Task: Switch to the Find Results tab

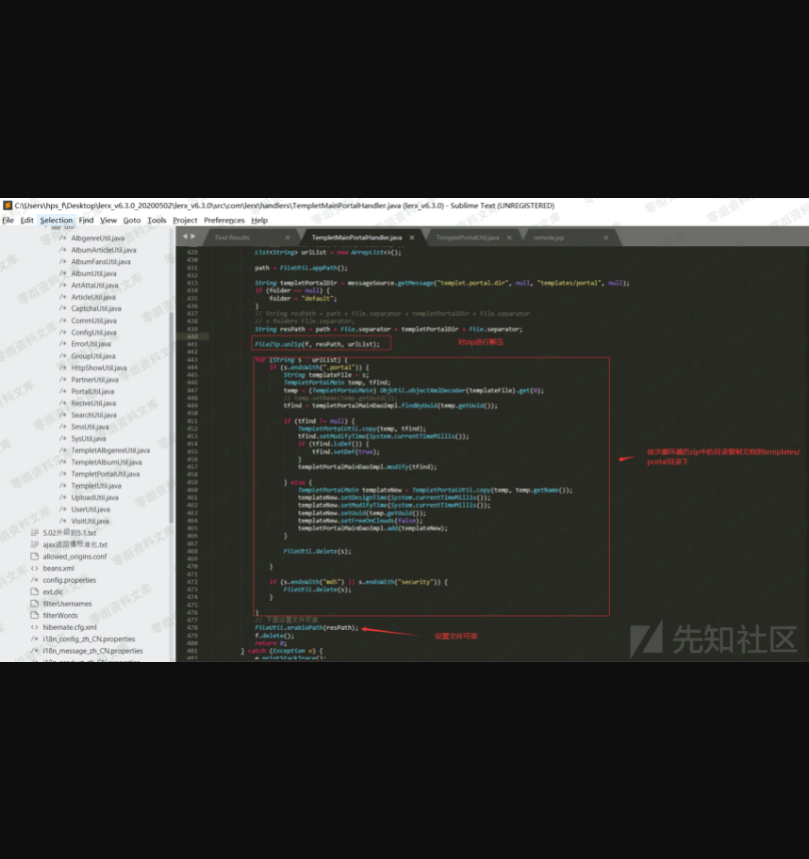Action: pos(232,238)
